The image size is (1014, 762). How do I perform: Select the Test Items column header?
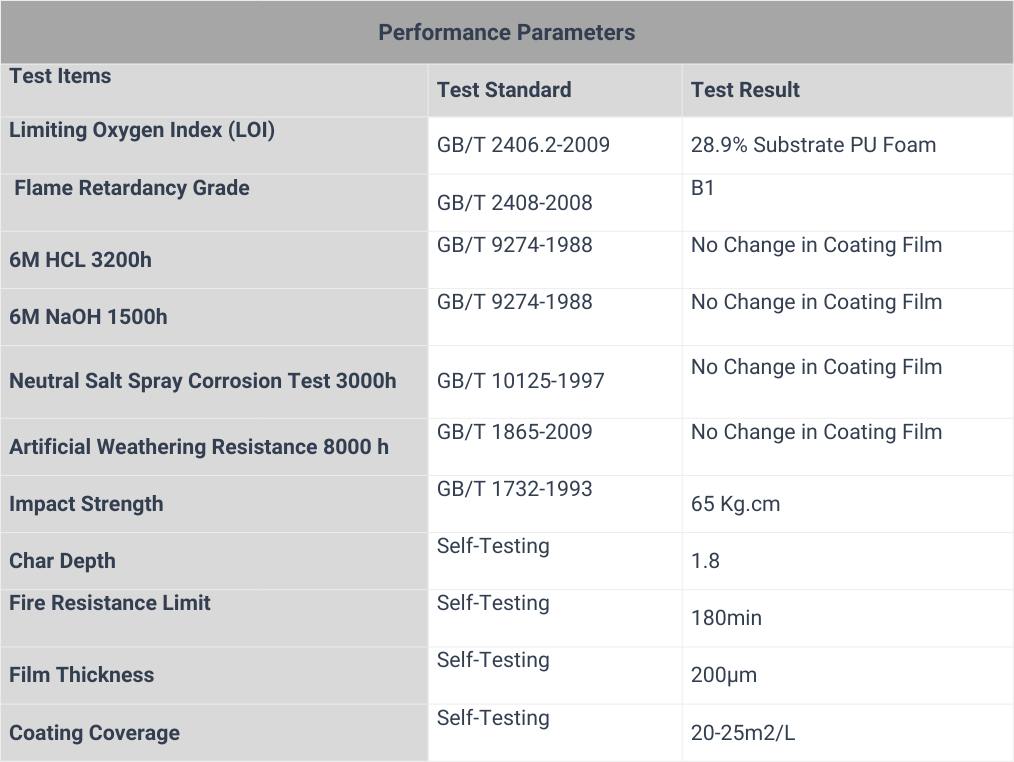(x=60, y=76)
